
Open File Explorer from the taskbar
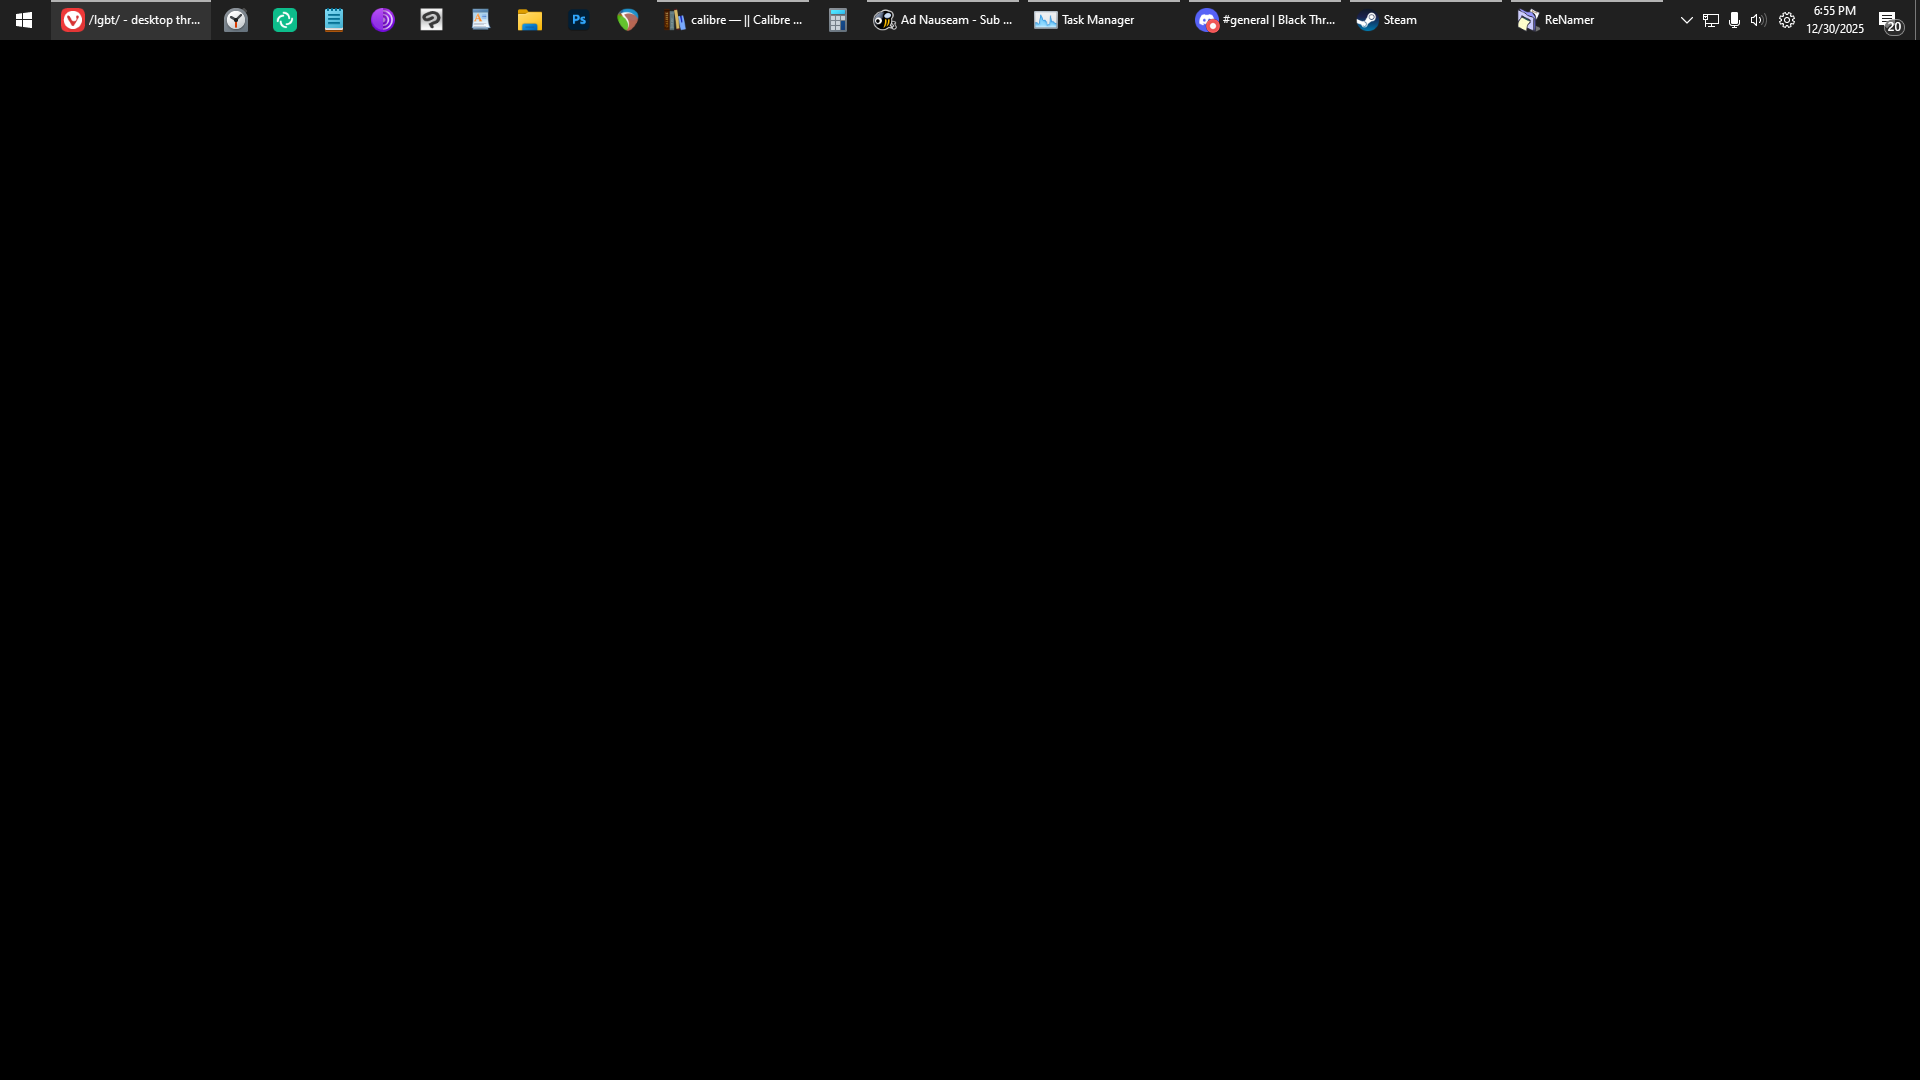click(530, 20)
